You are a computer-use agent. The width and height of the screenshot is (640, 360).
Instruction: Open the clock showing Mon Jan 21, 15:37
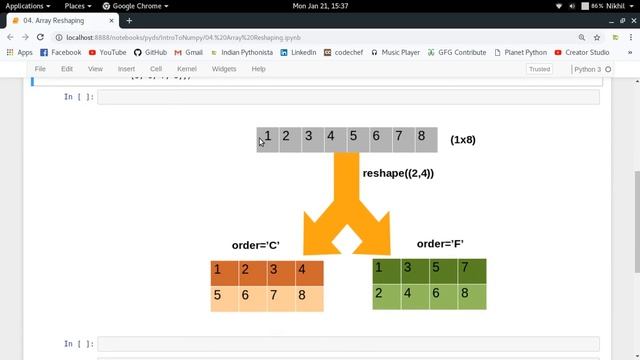pyautogui.click(x=320, y=6)
